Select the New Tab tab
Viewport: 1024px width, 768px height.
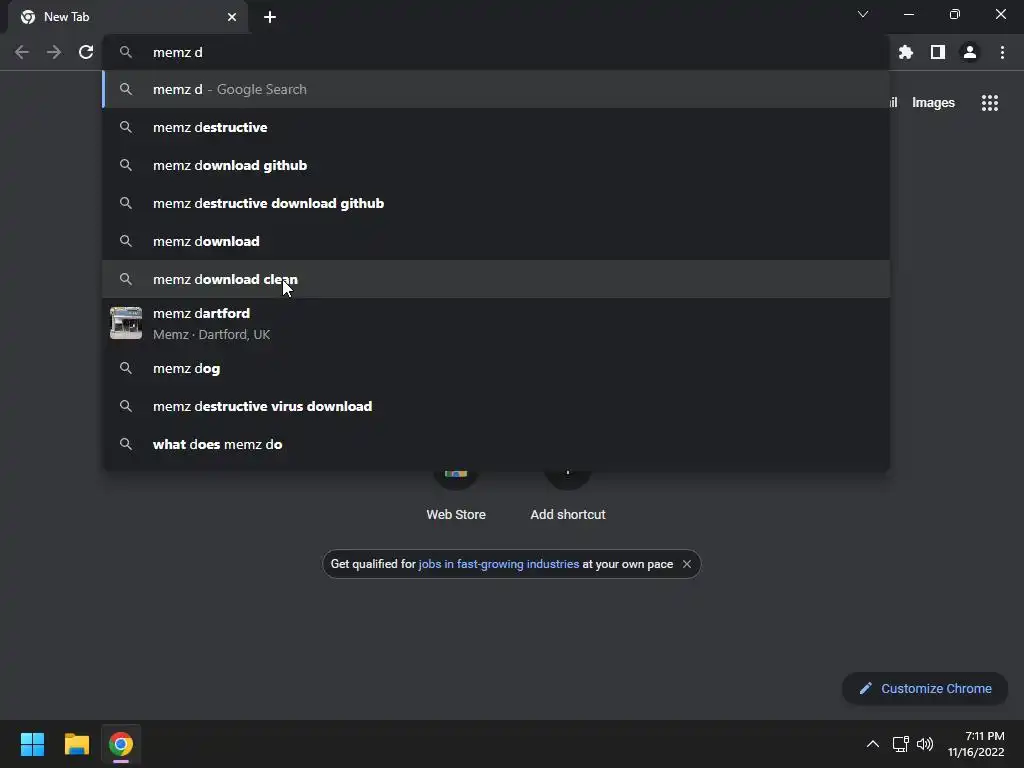[x=127, y=17]
